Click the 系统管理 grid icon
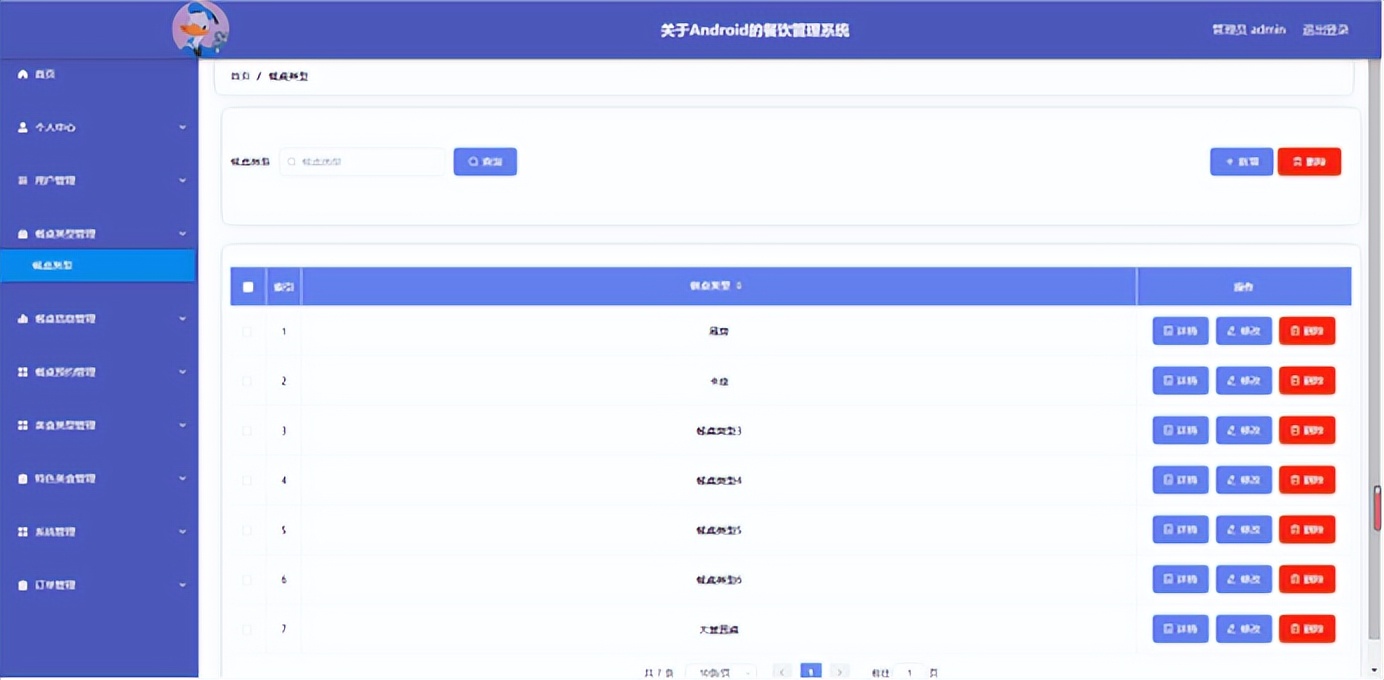This screenshot has height=680, width=1384. [x=22, y=531]
